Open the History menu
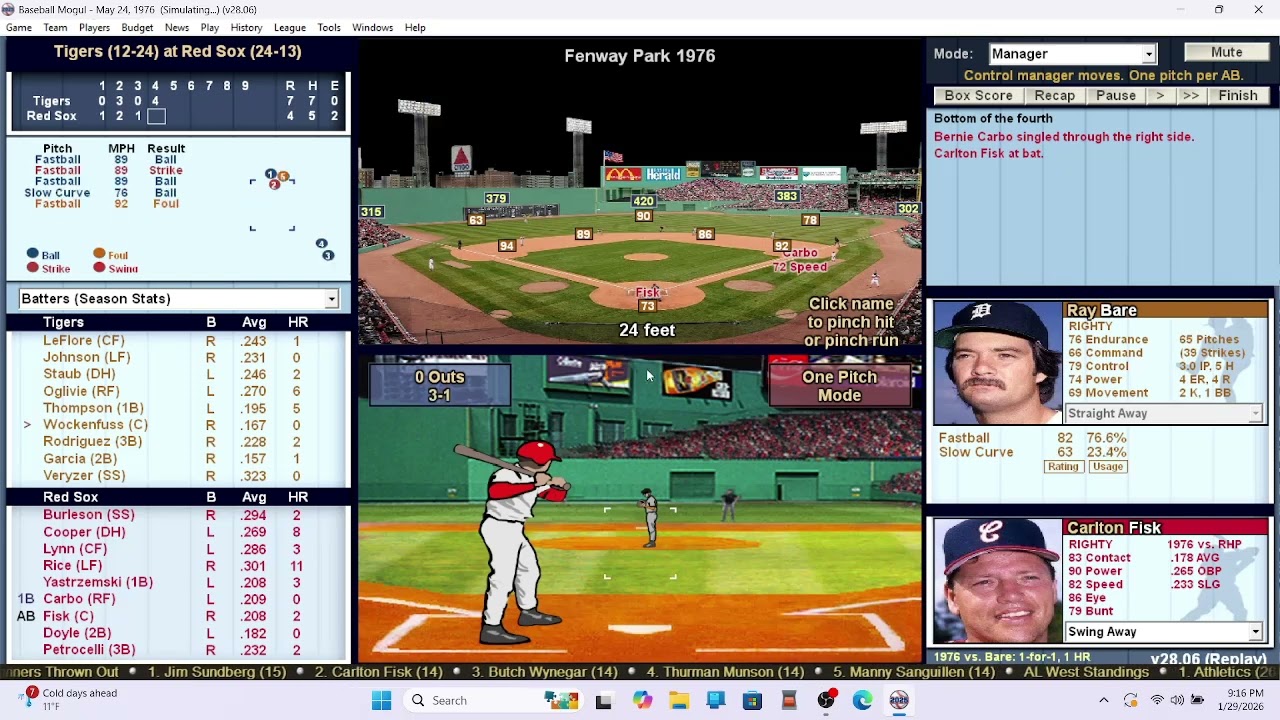 click(246, 27)
